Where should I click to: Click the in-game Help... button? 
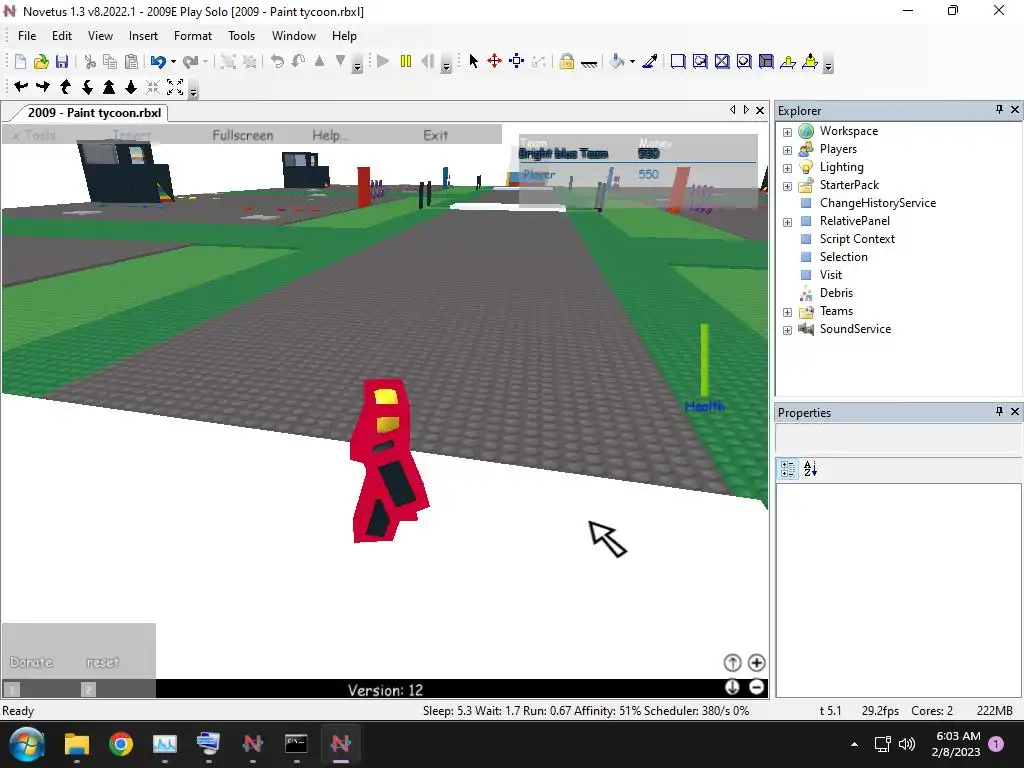(330, 135)
